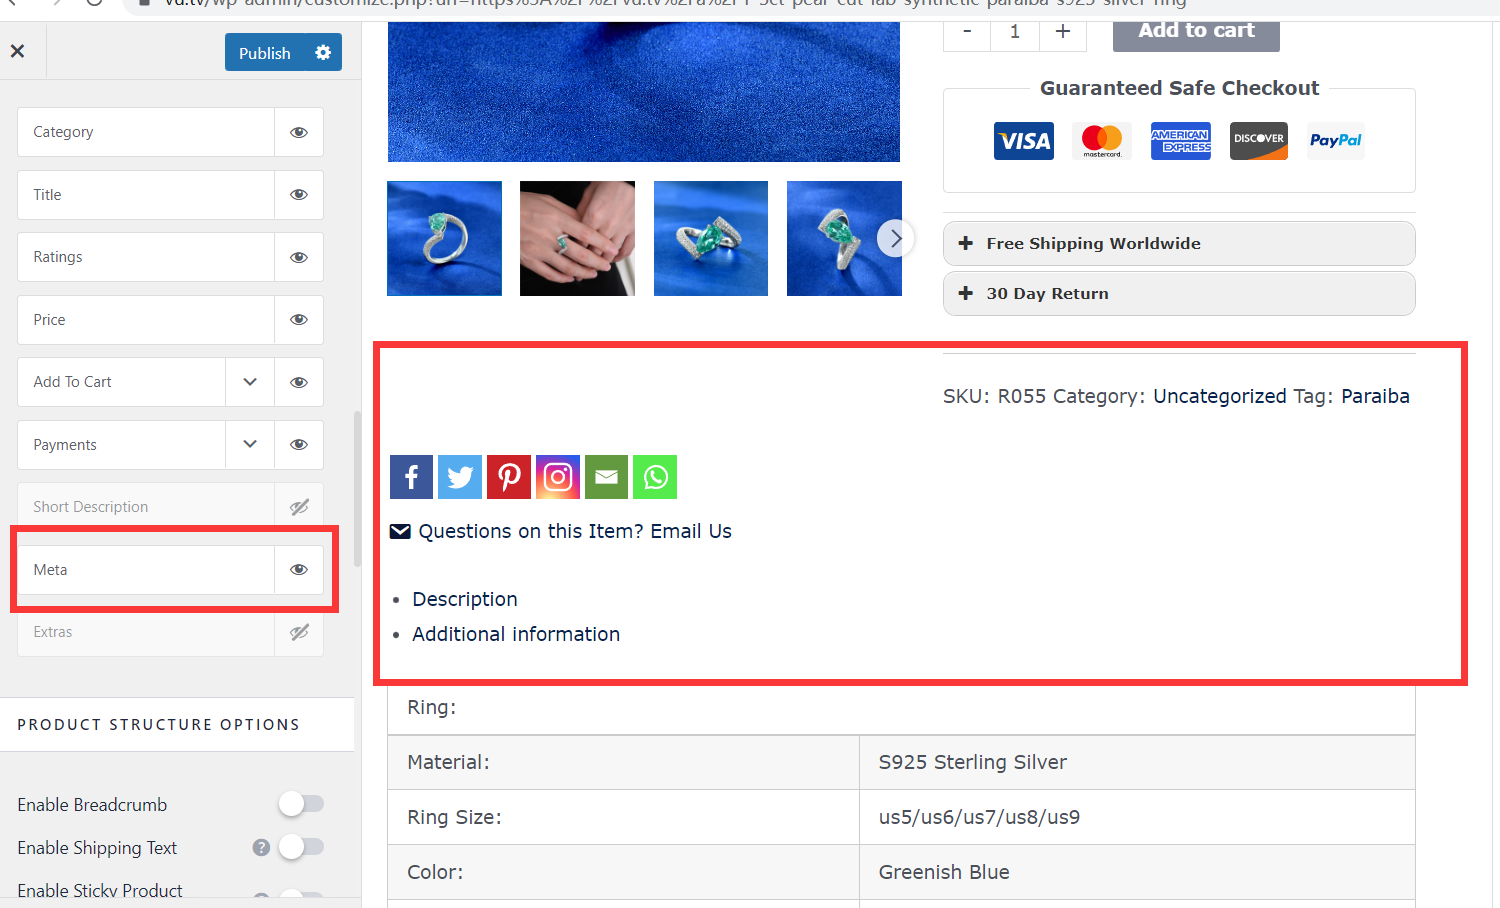Screen dimensions: 1500x908
Task: Select fourth ring thumbnail image
Action: [844, 238]
